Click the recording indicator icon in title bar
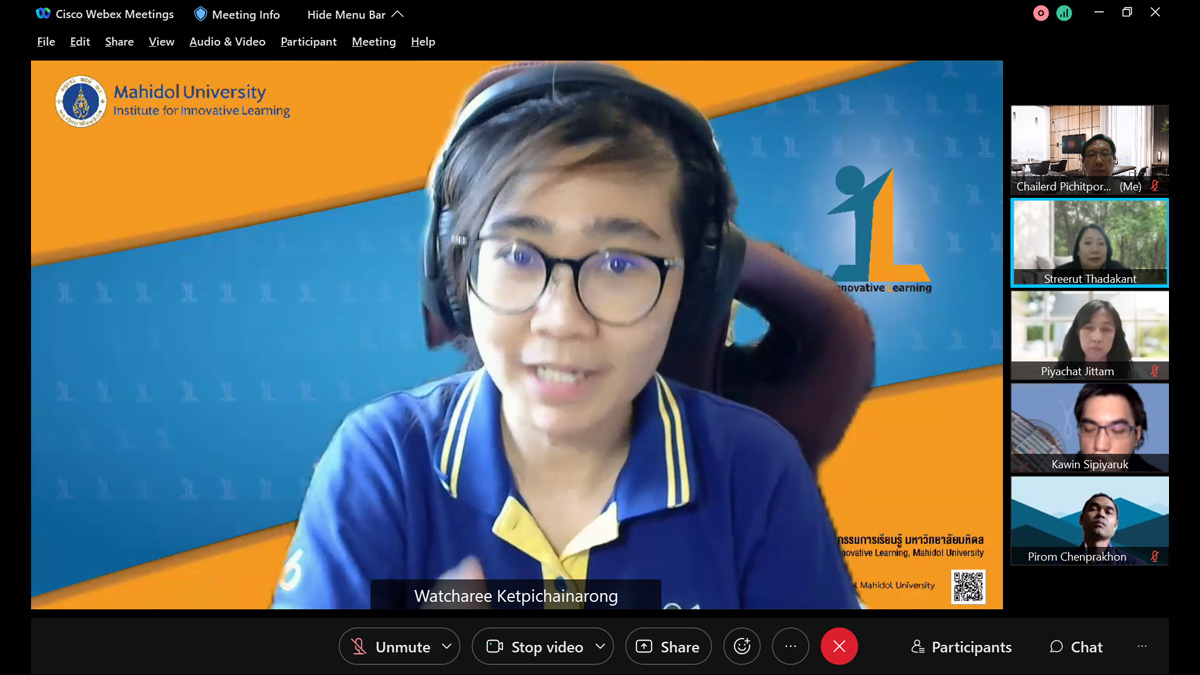Viewport: 1200px width, 675px height. point(1041,14)
